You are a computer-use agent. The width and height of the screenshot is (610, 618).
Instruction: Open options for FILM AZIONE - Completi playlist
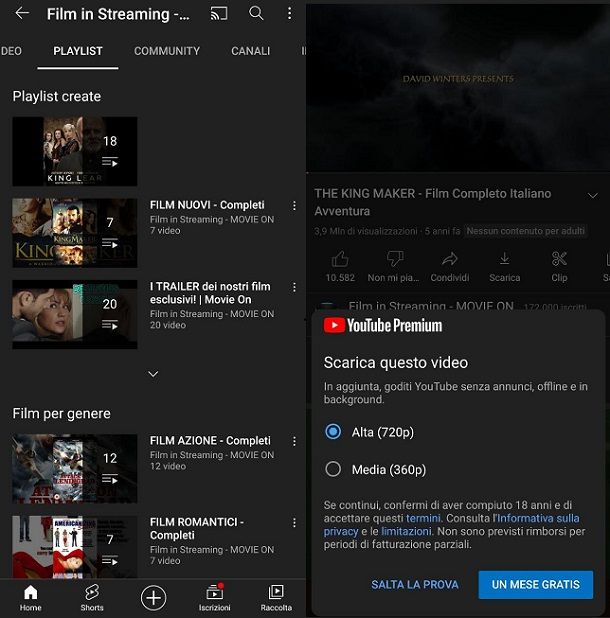tap(294, 441)
